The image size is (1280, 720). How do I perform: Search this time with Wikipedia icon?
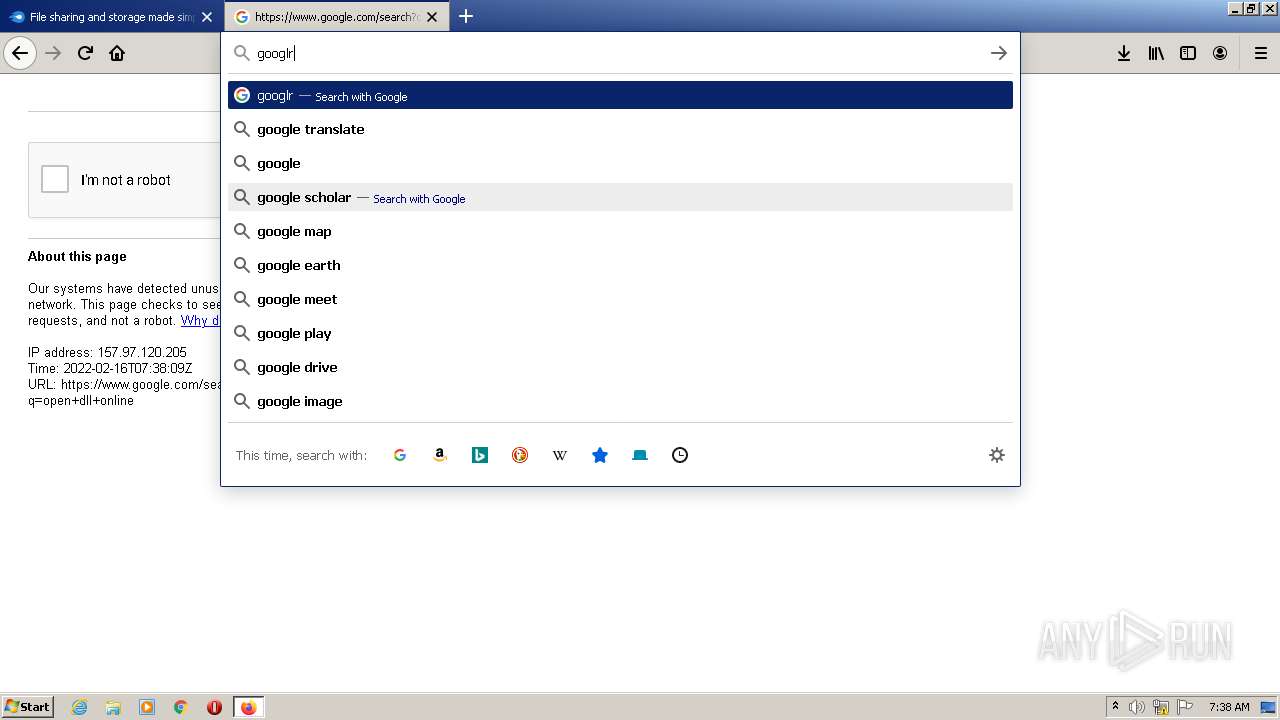(560, 455)
